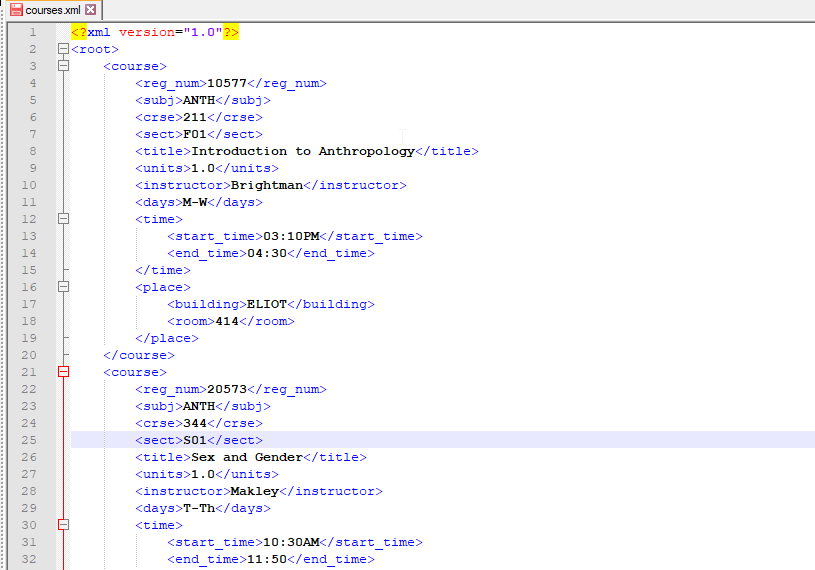Click the opening course tag on line 21
815x570 pixels.
tap(135, 373)
